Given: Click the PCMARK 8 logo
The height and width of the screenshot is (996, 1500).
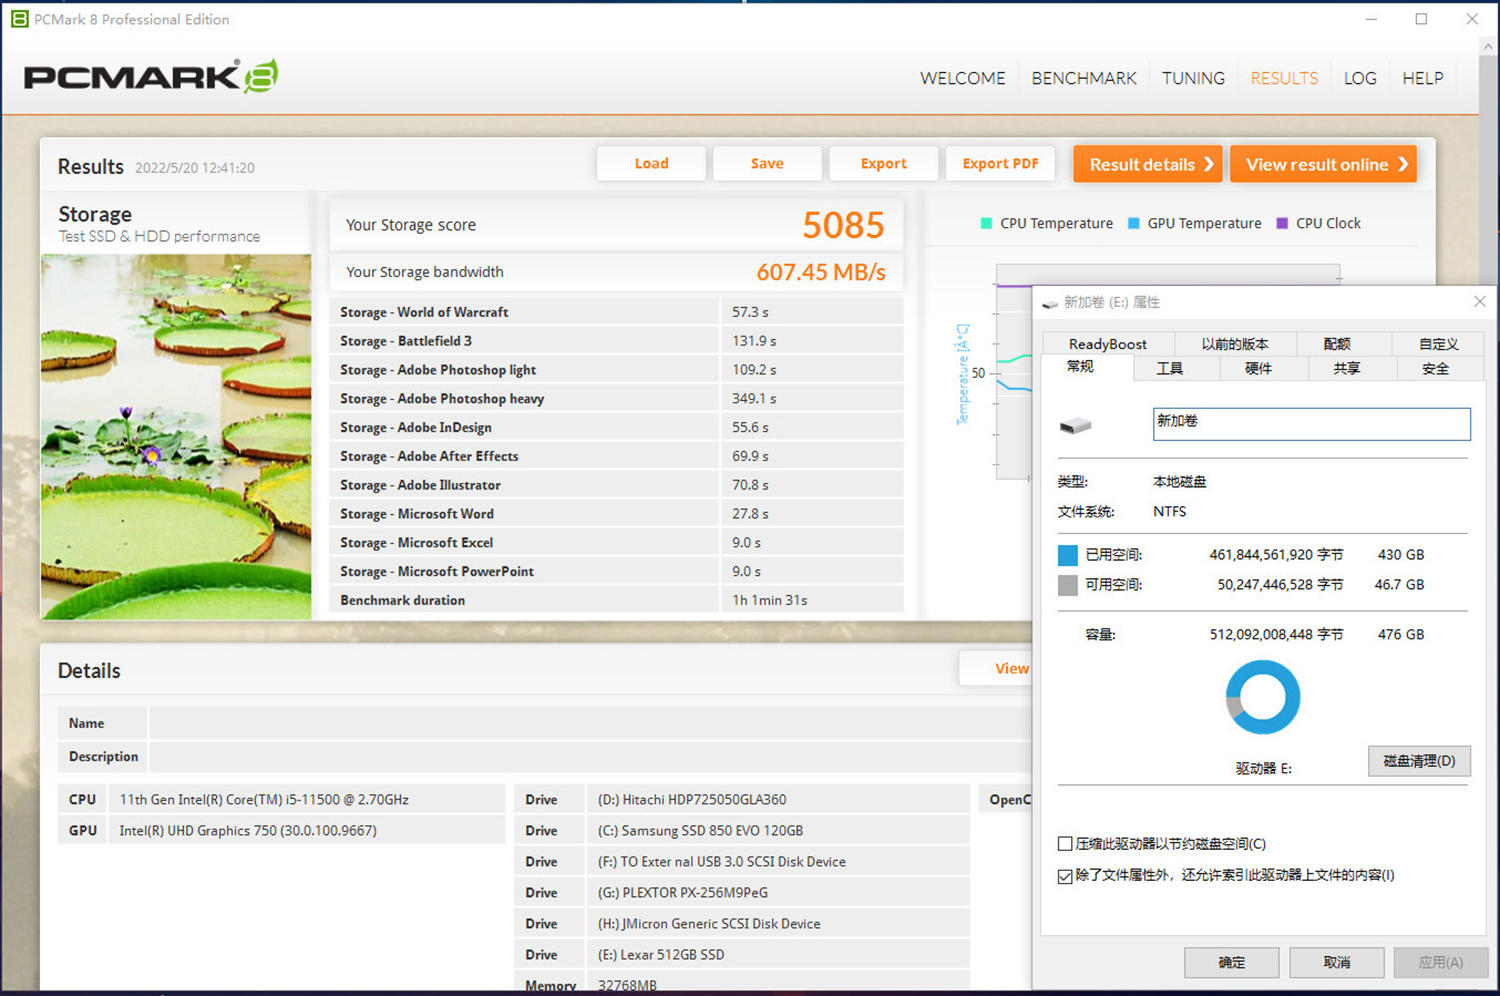Looking at the screenshot, I should click(151, 76).
